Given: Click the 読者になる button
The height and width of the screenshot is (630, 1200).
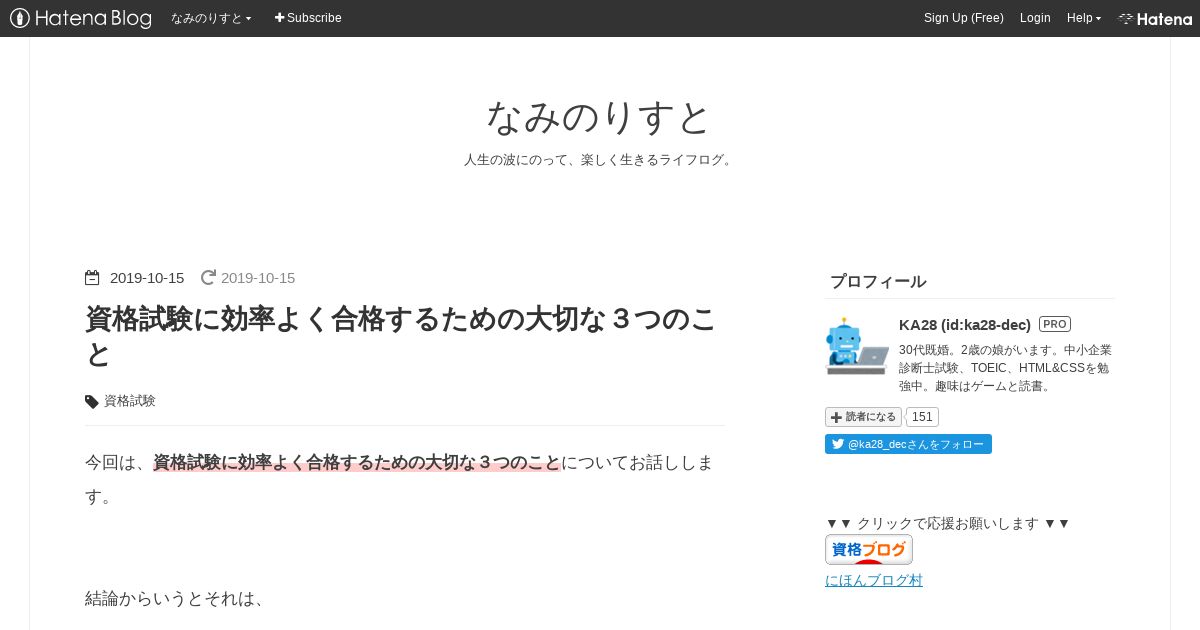Looking at the screenshot, I should click(x=863, y=417).
